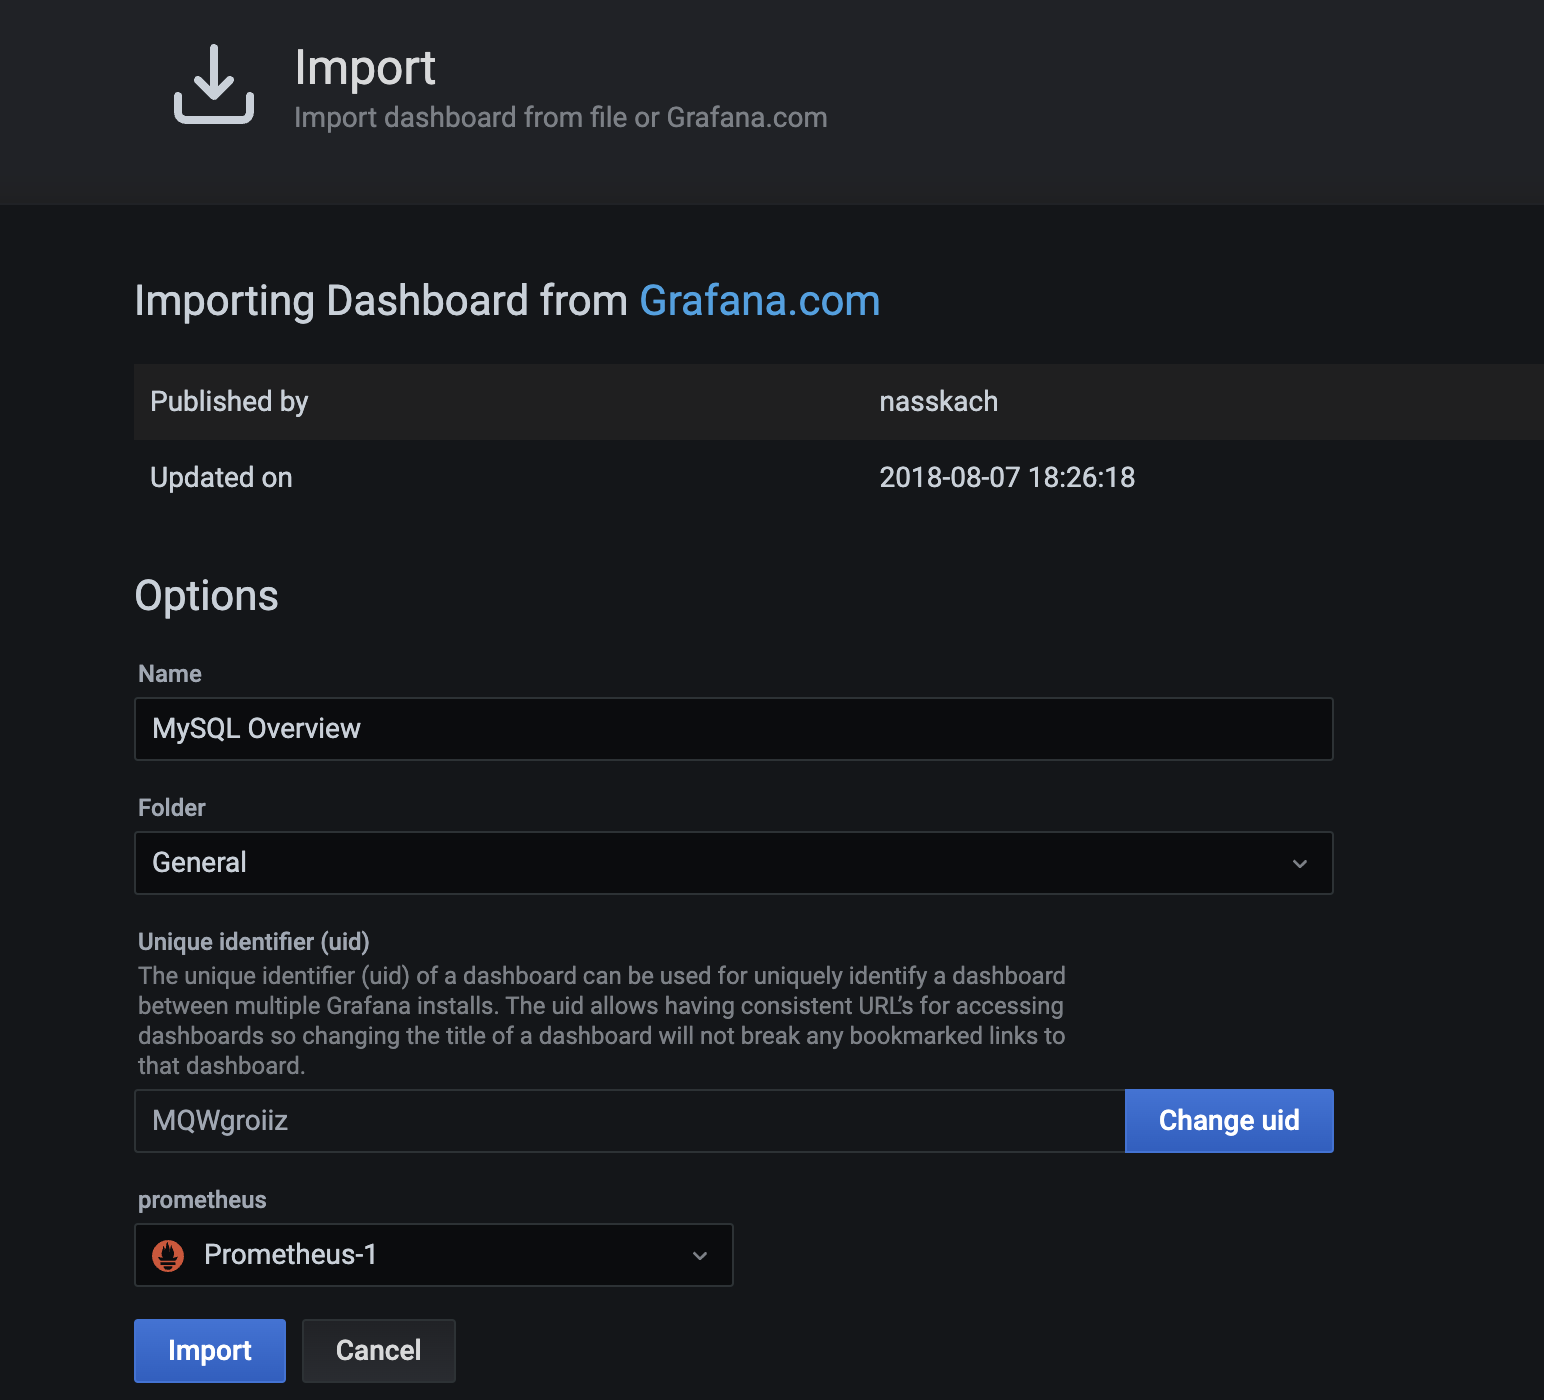Click the Change uid button

(x=1229, y=1121)
